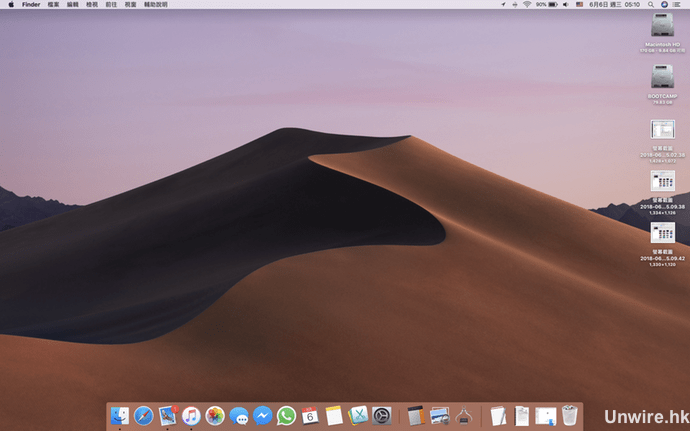Open Spotlight search magnifier

650,4
